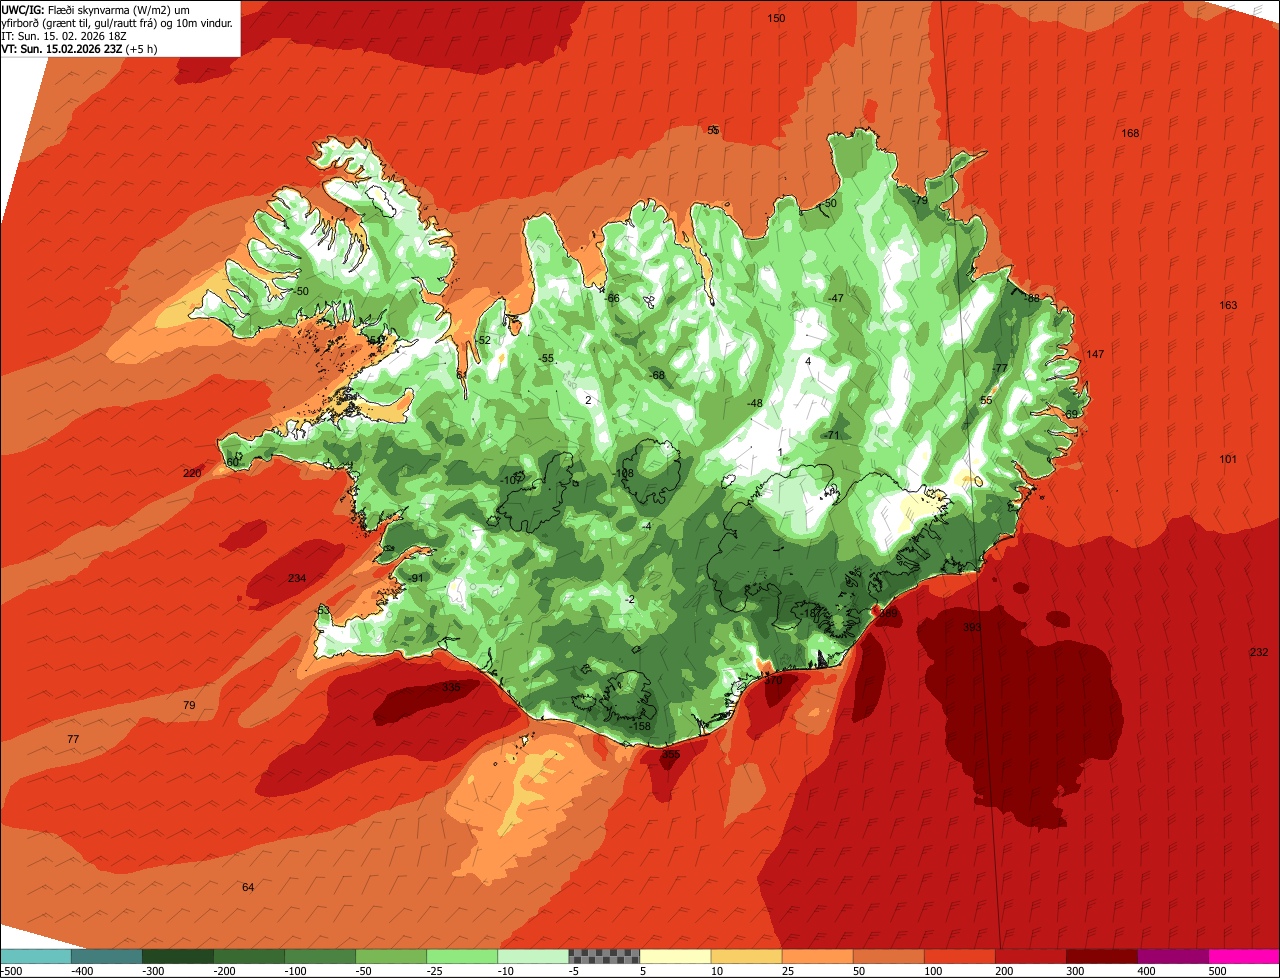Click the value '393' in the dark red area

[x=972, y=627]
